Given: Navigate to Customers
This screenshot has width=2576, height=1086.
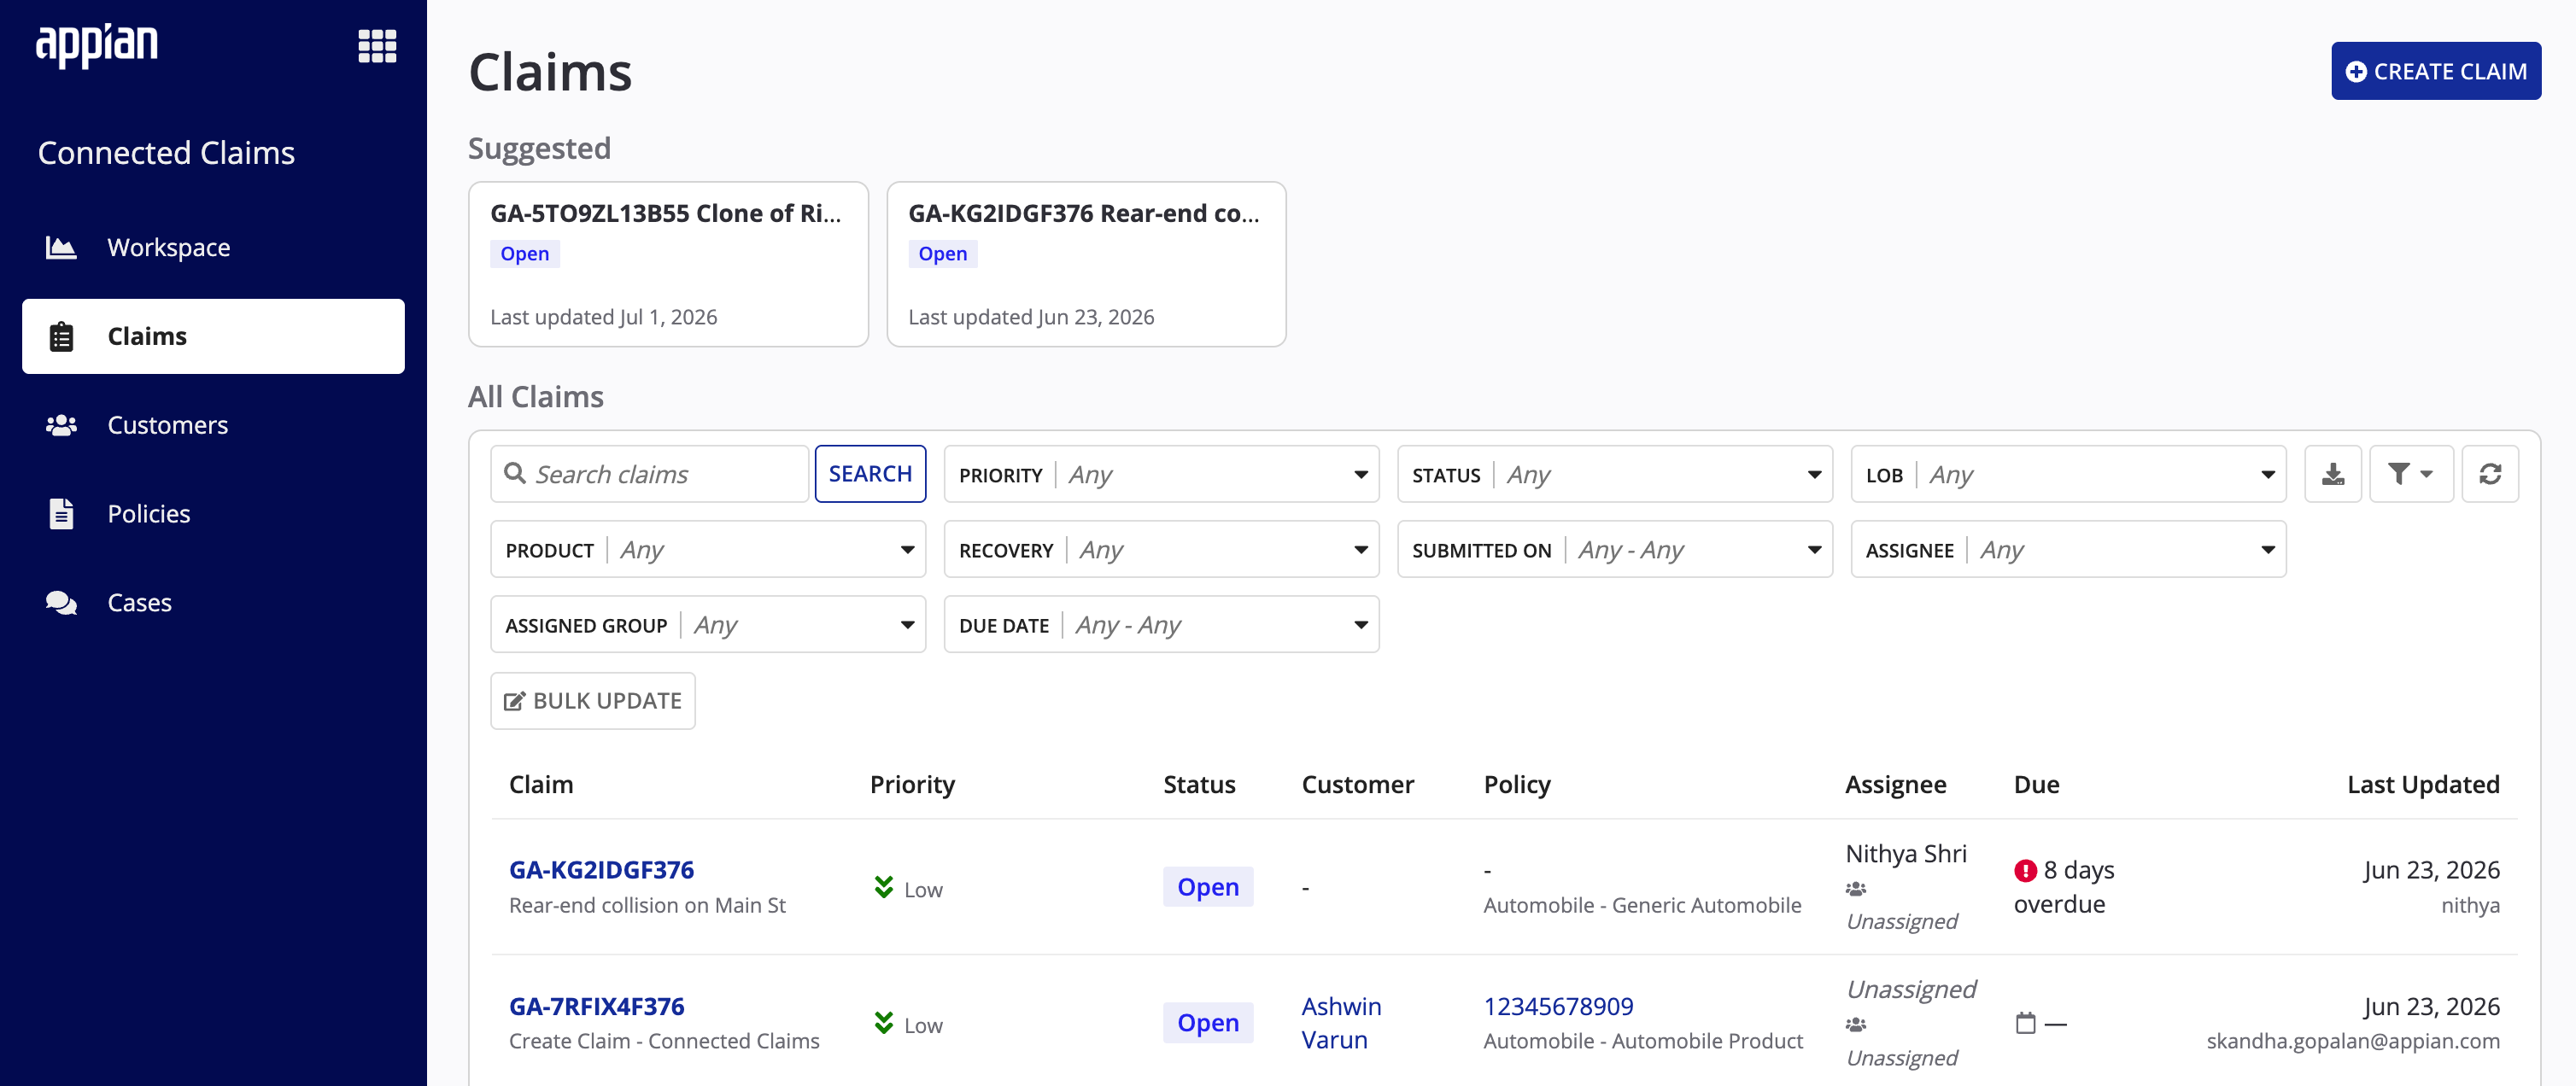Looking at the screenshot, I should tap(213, 425).
